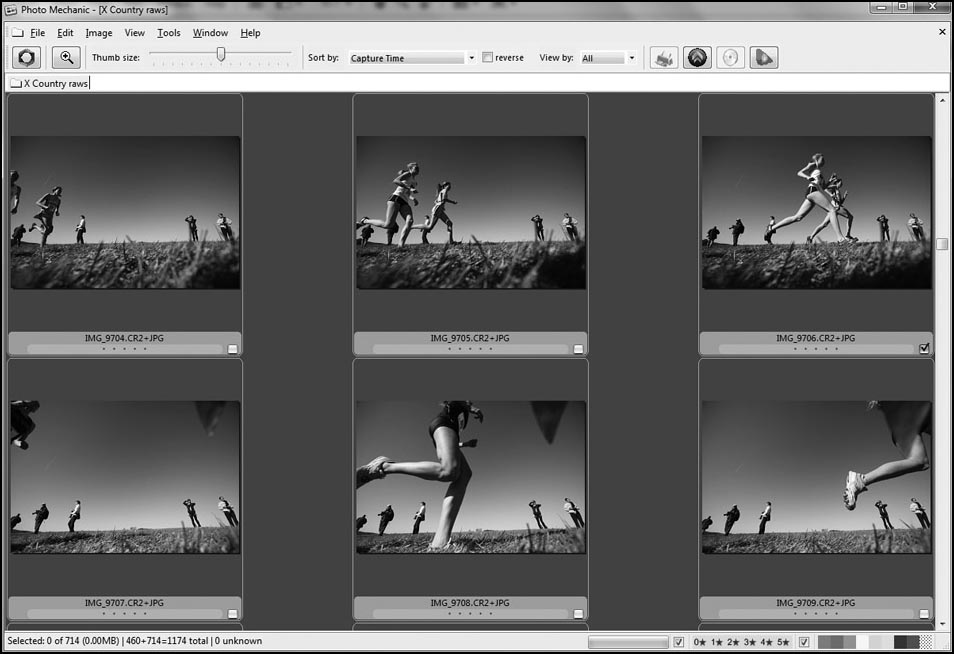Filter by 4 star rating
The width and height of the screenshot is (954, 654).
[766, 642]
